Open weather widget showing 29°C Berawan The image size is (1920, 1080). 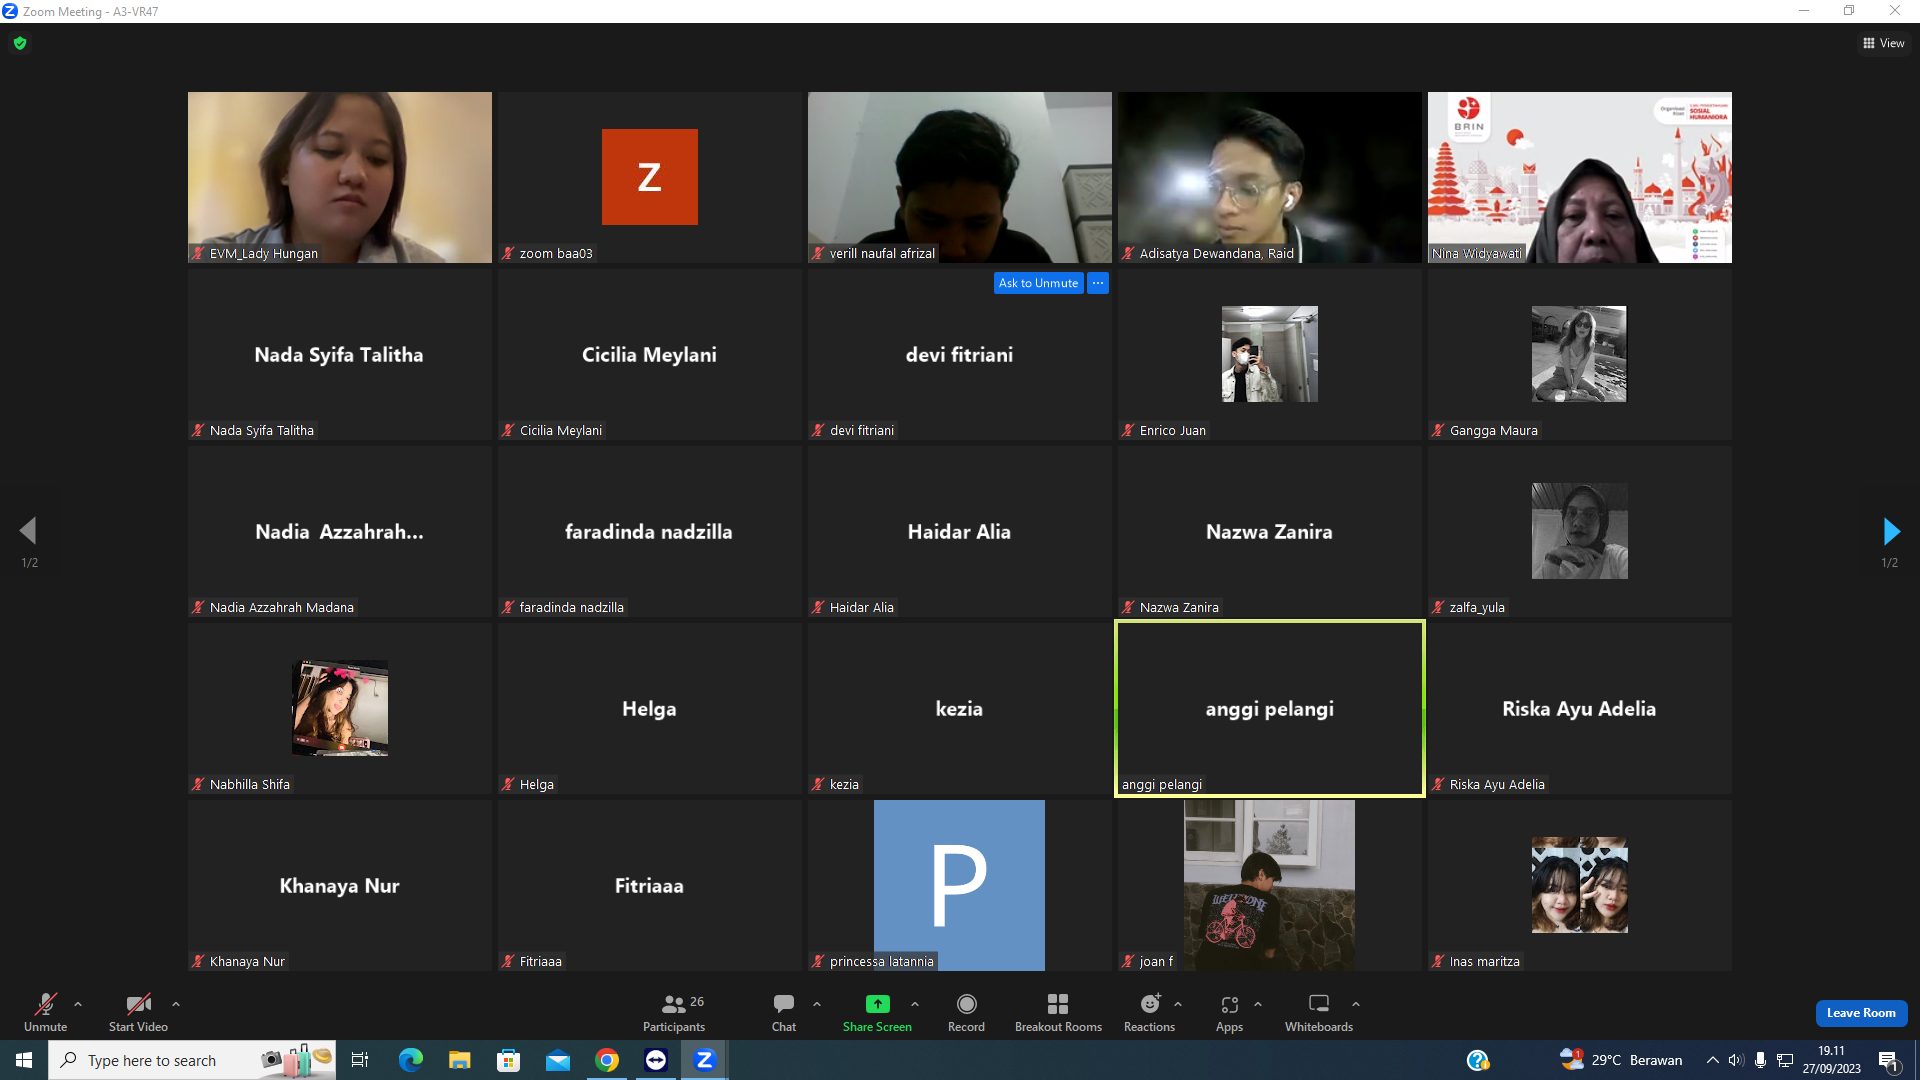coord(1621,1060)
